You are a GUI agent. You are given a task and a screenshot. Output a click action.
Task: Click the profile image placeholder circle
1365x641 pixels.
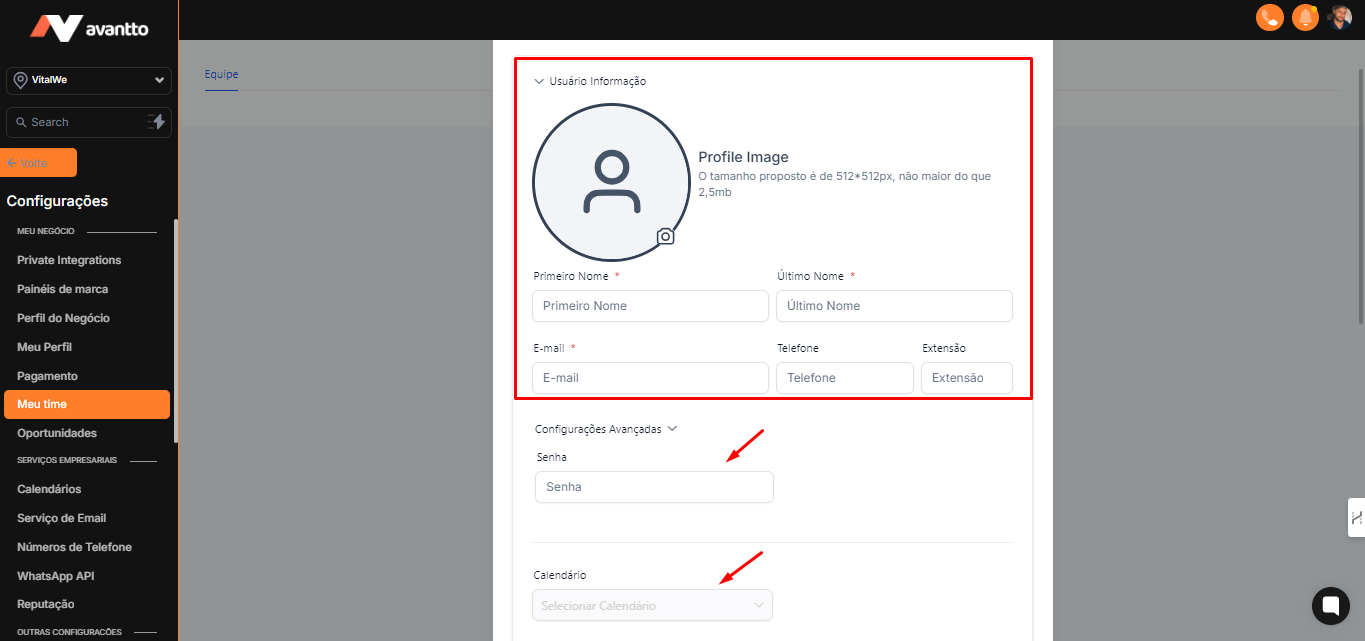(610, 182)
